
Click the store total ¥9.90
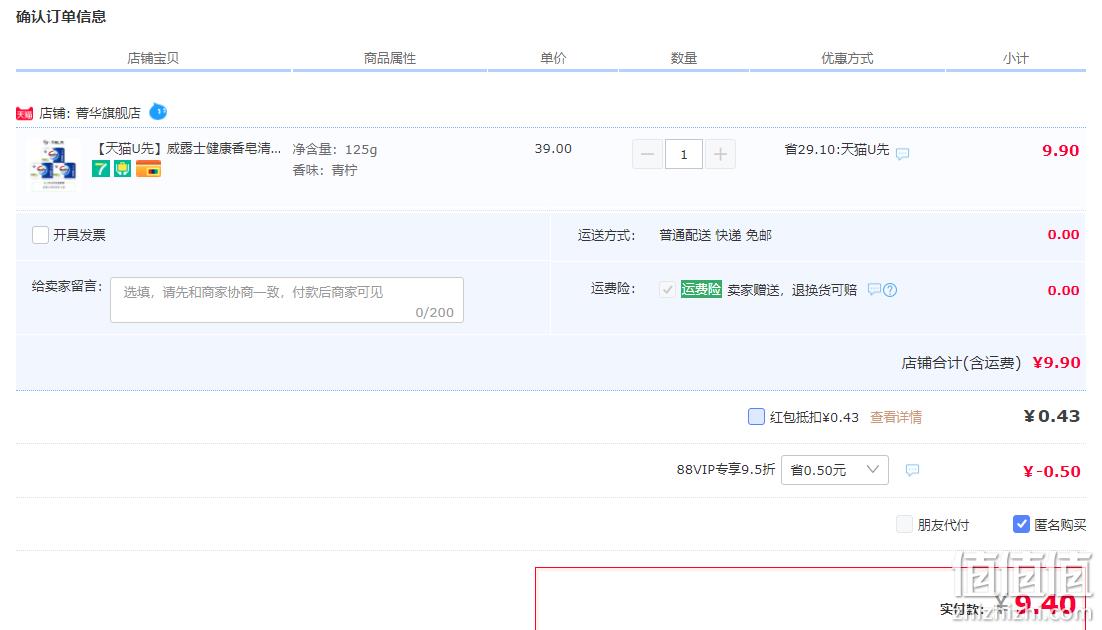[x=1056, y=362]
